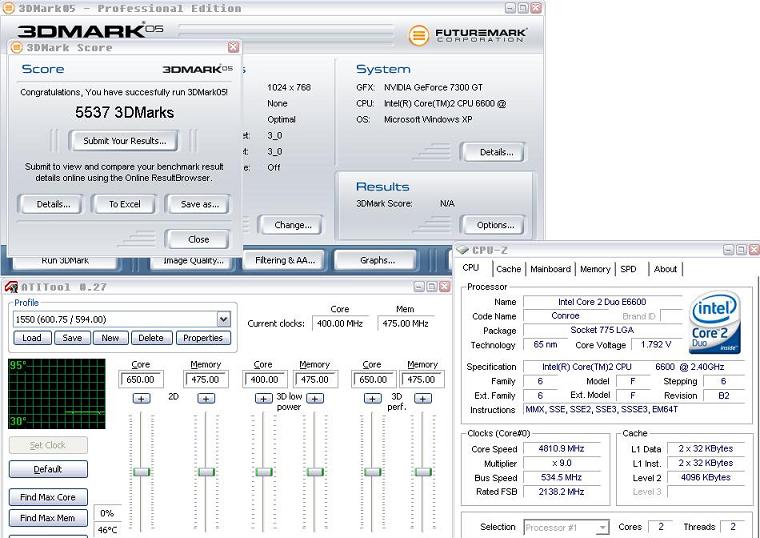Click the 3D low power Memory field
Image resolution: width=760 pixels, height=538 pixels.
(315, 379)
